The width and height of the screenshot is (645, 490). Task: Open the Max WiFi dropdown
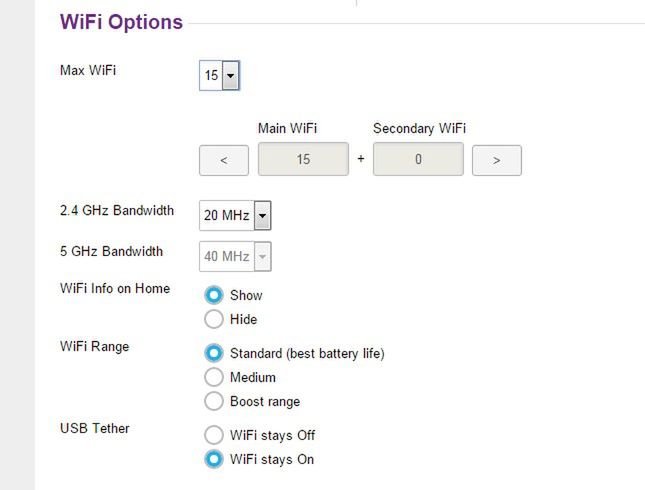tap(219, 76)
